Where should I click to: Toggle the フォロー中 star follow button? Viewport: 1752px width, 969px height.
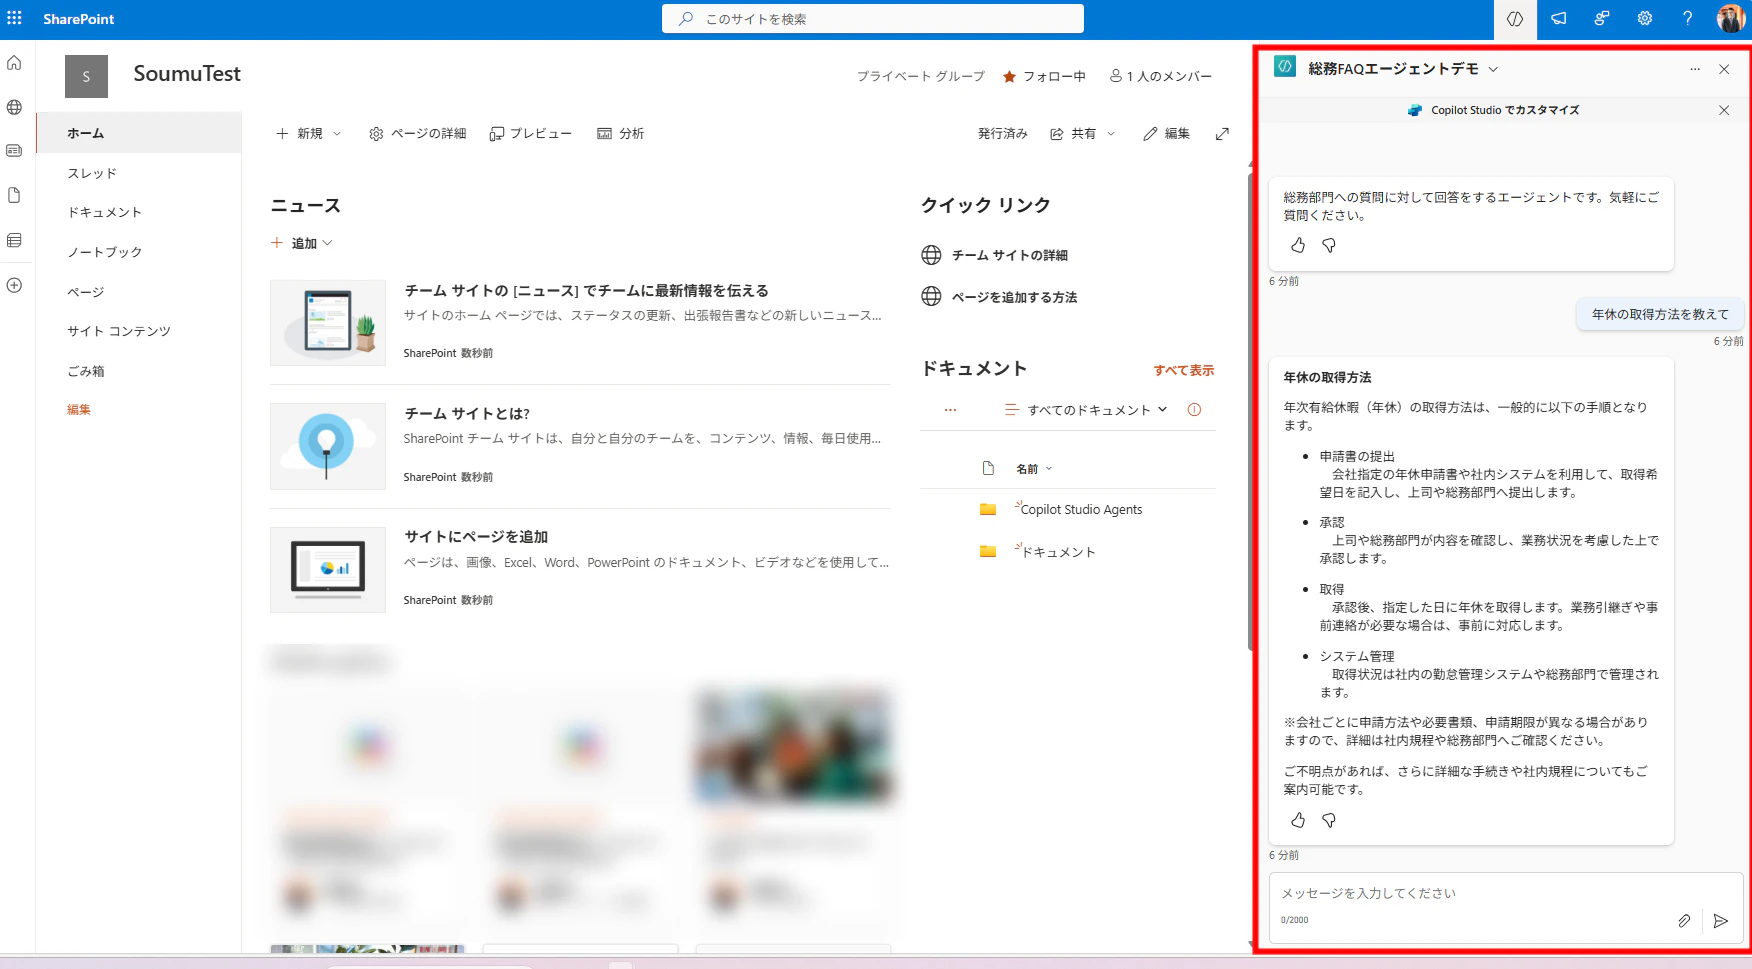(x=1044, y=76)
